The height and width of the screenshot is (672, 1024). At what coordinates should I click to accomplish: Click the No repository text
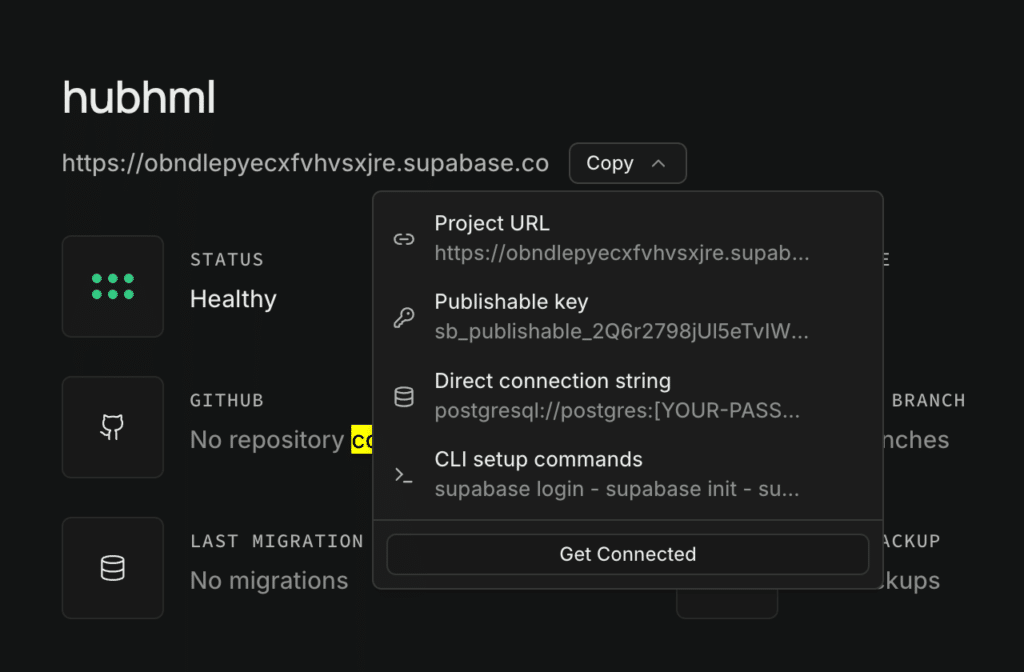point(266,440)
